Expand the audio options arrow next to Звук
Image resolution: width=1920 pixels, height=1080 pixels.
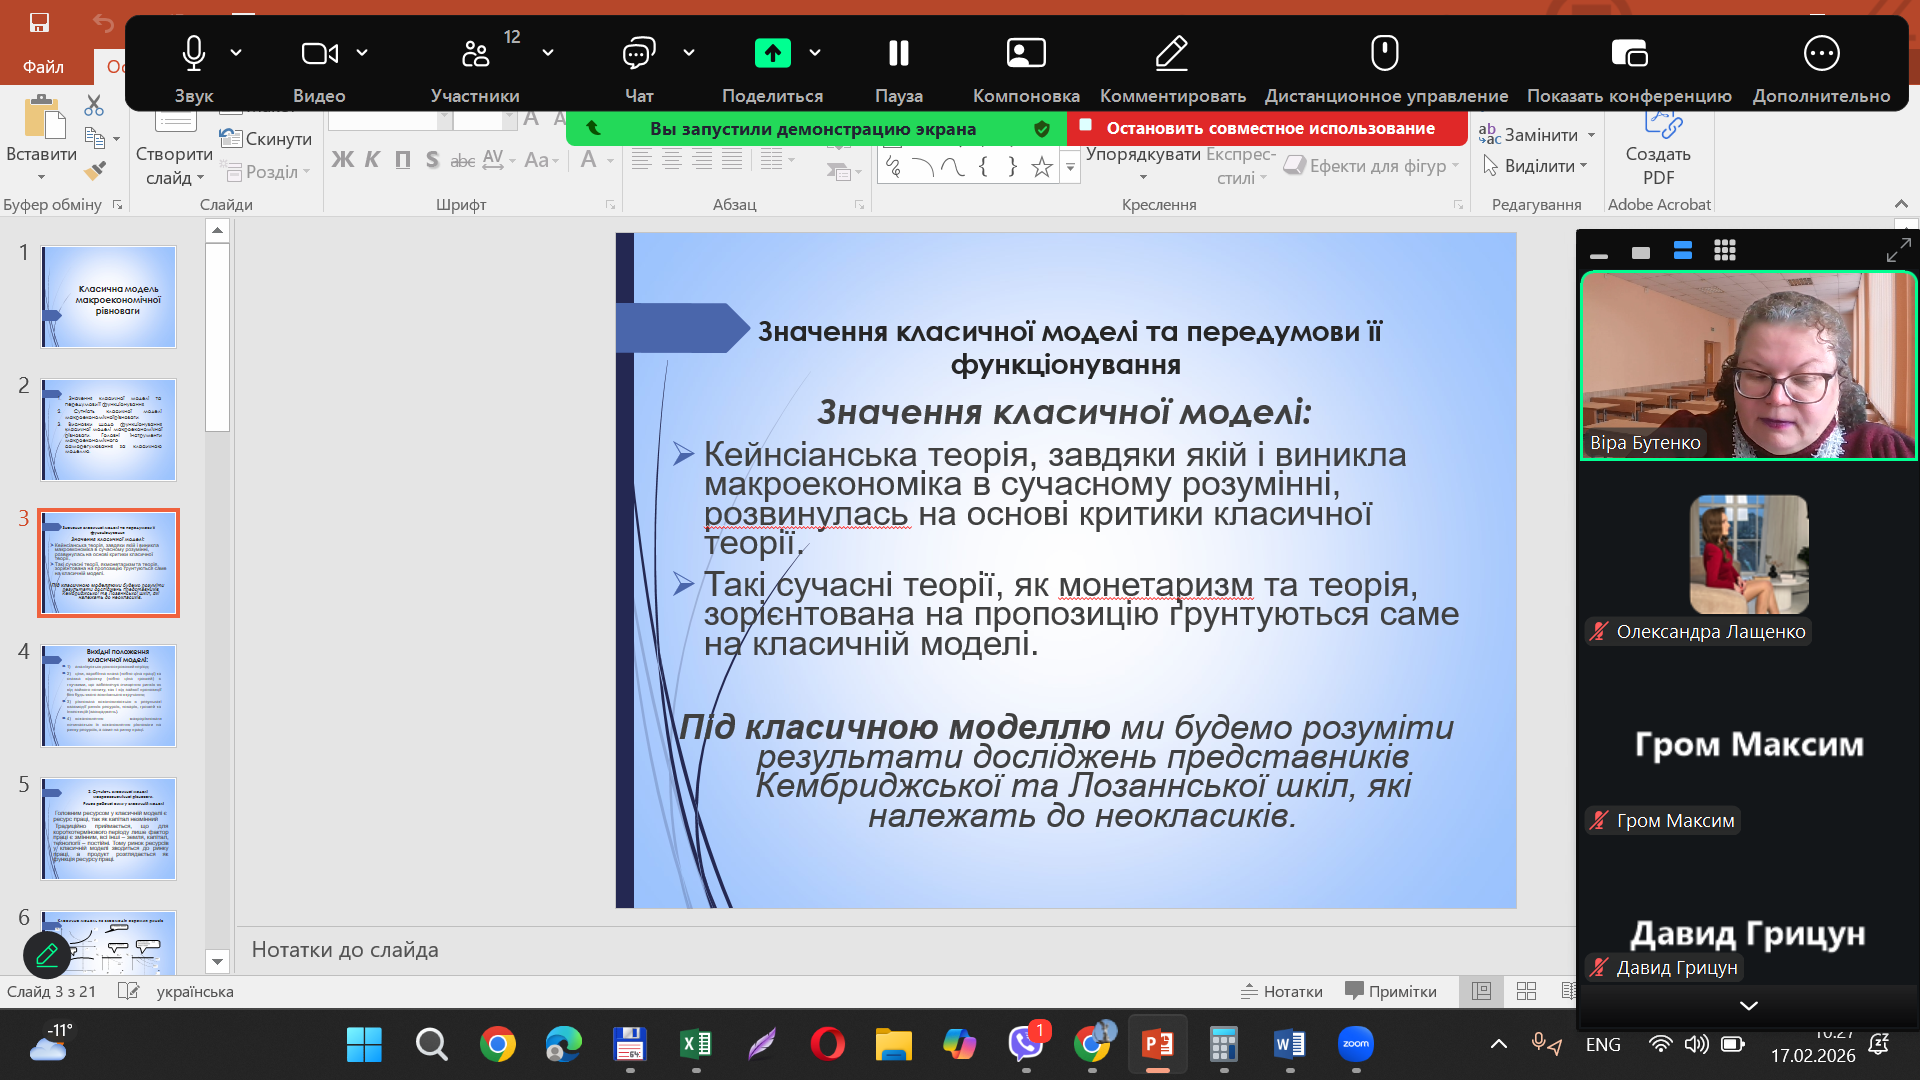(236, 52)
